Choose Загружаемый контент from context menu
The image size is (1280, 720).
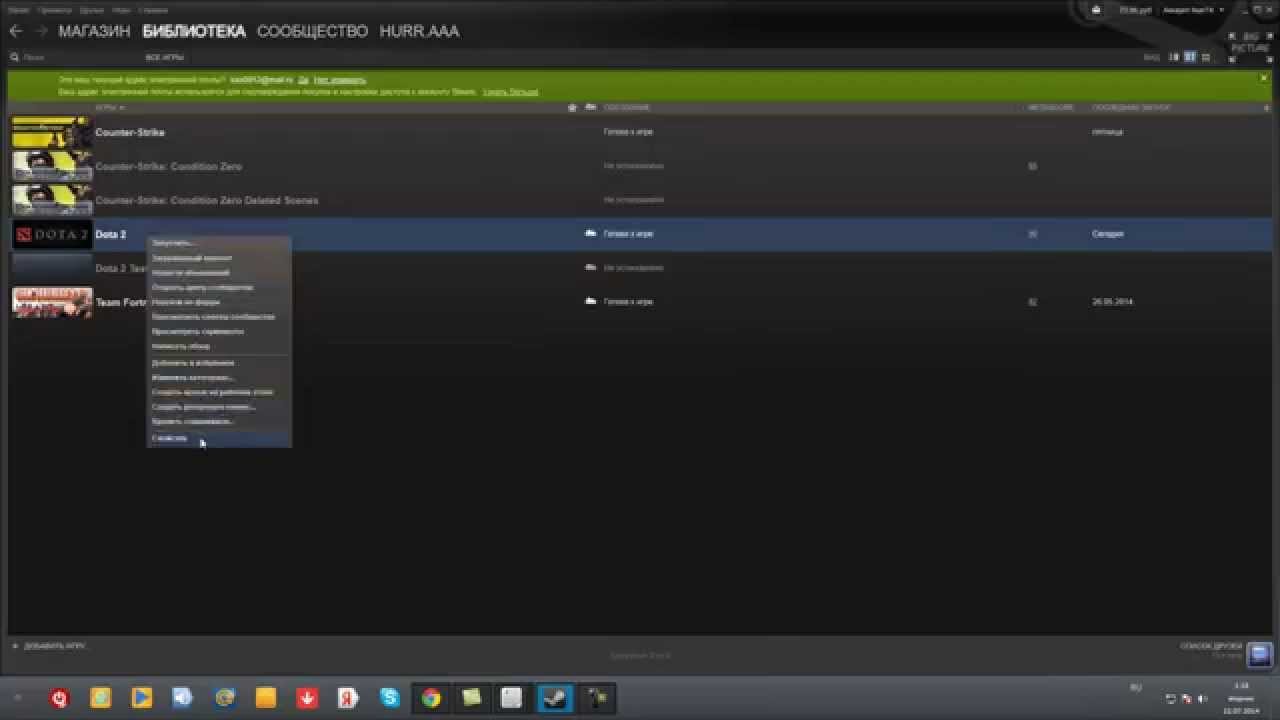coord(219,258)
